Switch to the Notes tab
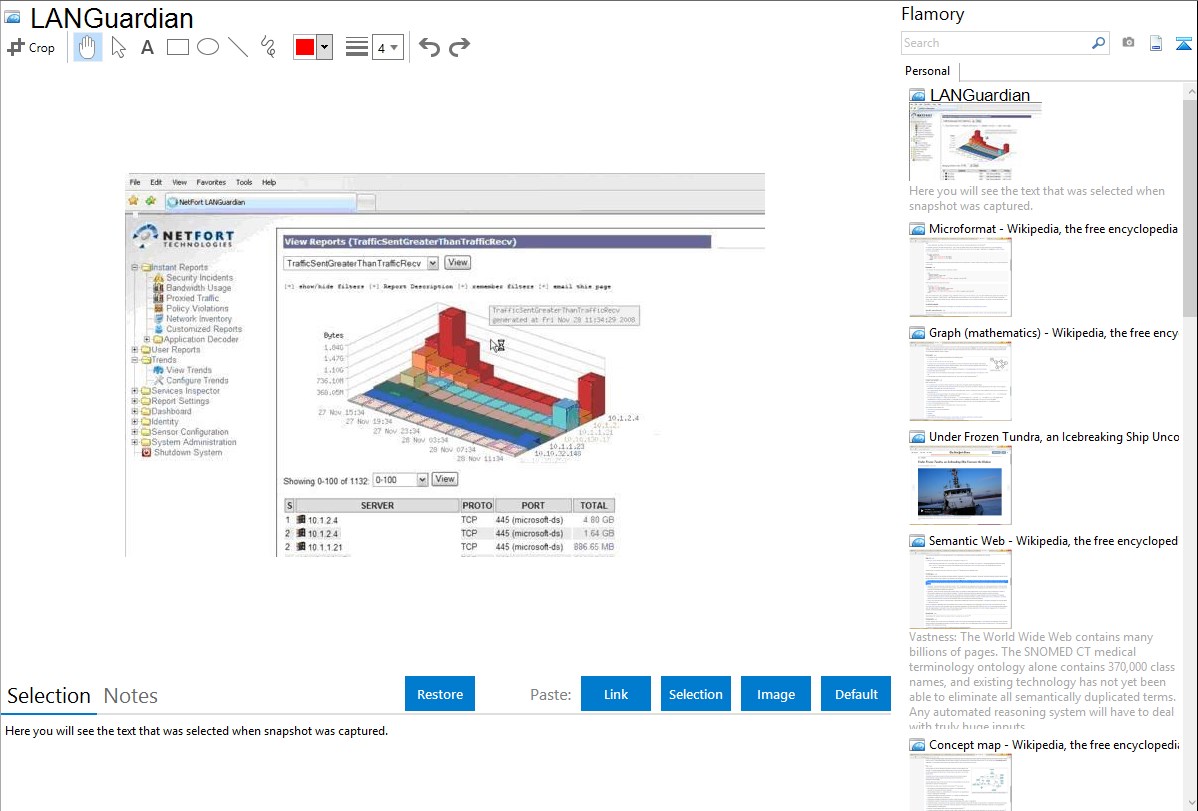The image size is (1198, 811). tap(131, 695)
